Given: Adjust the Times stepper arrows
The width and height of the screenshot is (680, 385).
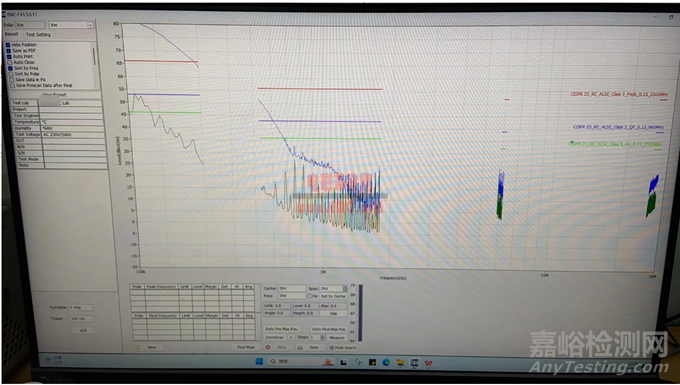Looking at the screenshot, I should 322,337.
